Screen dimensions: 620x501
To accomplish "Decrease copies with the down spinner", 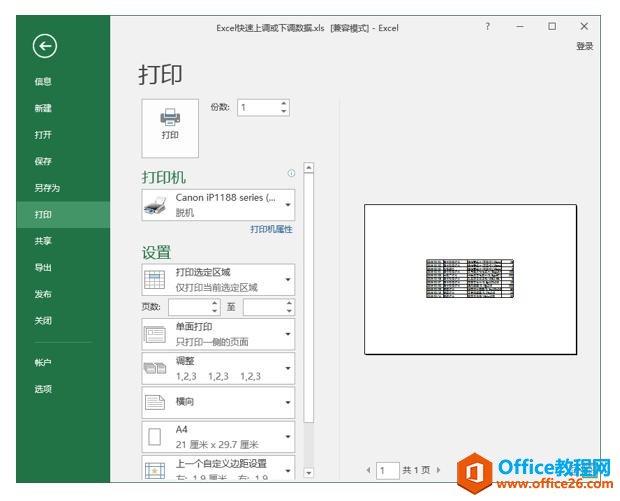I will (284, 112).
